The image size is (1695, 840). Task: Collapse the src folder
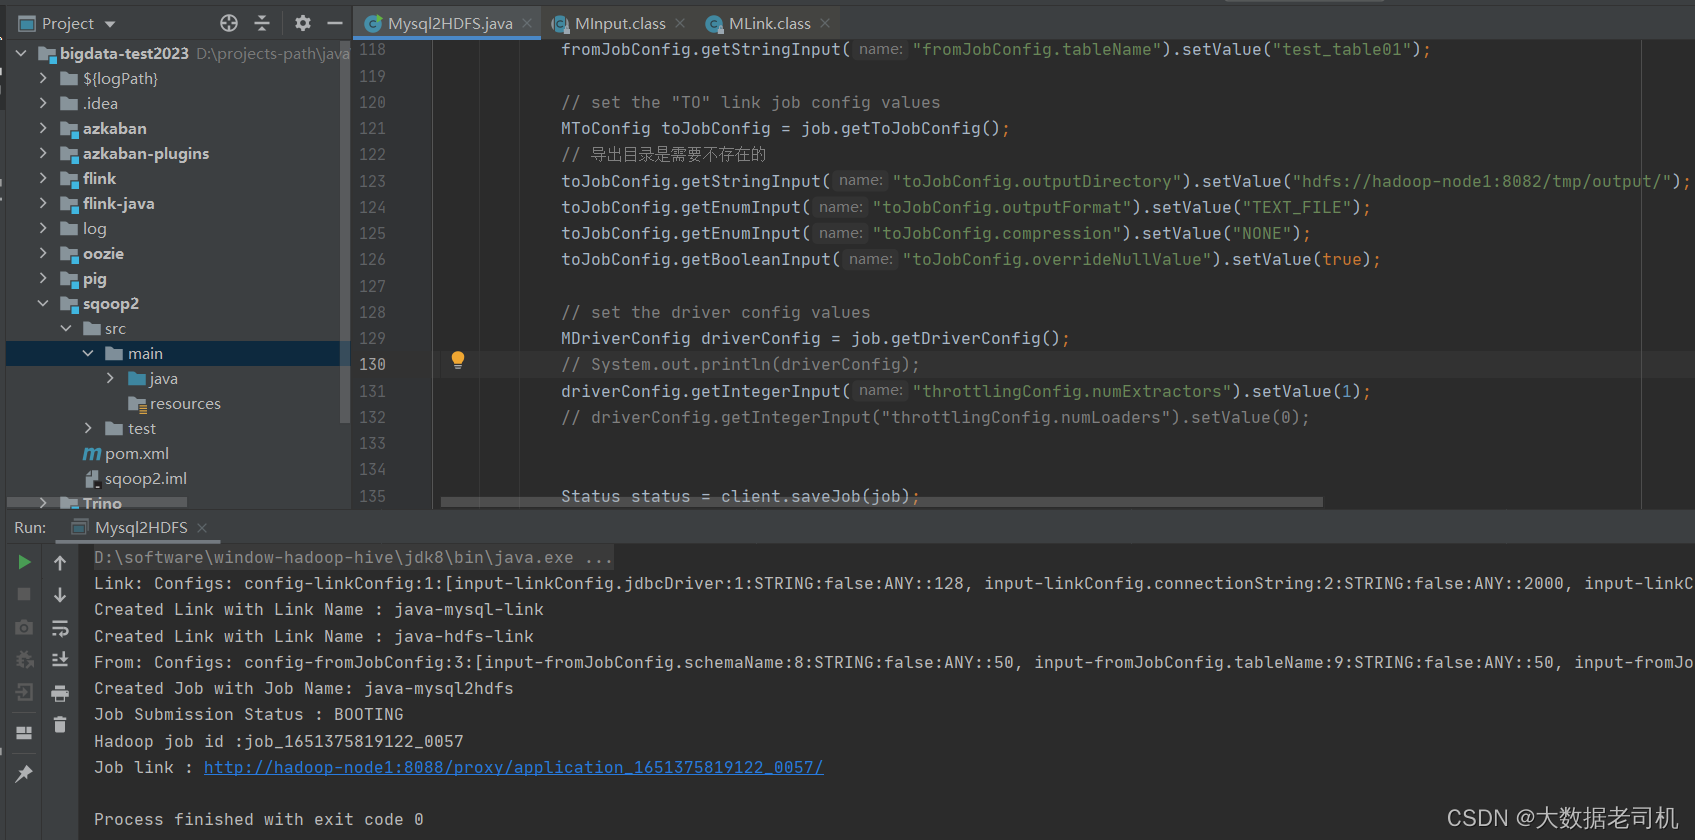[66, 328]
